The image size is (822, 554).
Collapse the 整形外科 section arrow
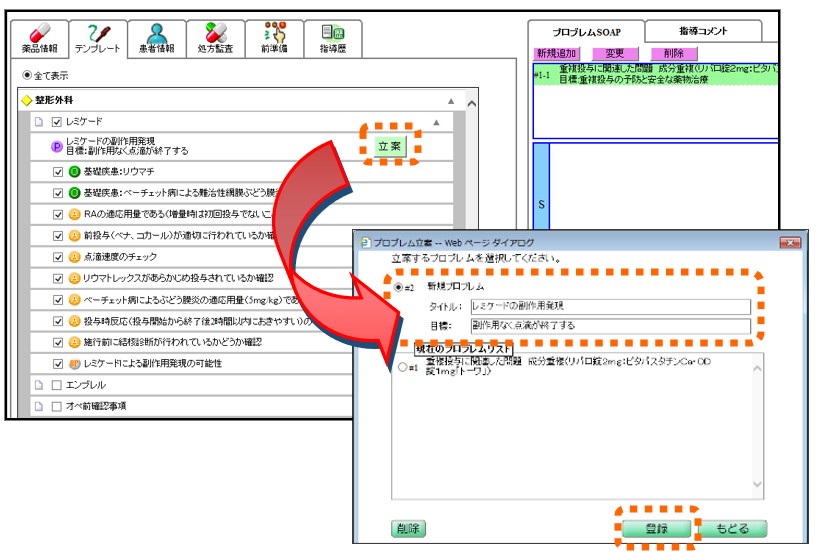(452, 101)
